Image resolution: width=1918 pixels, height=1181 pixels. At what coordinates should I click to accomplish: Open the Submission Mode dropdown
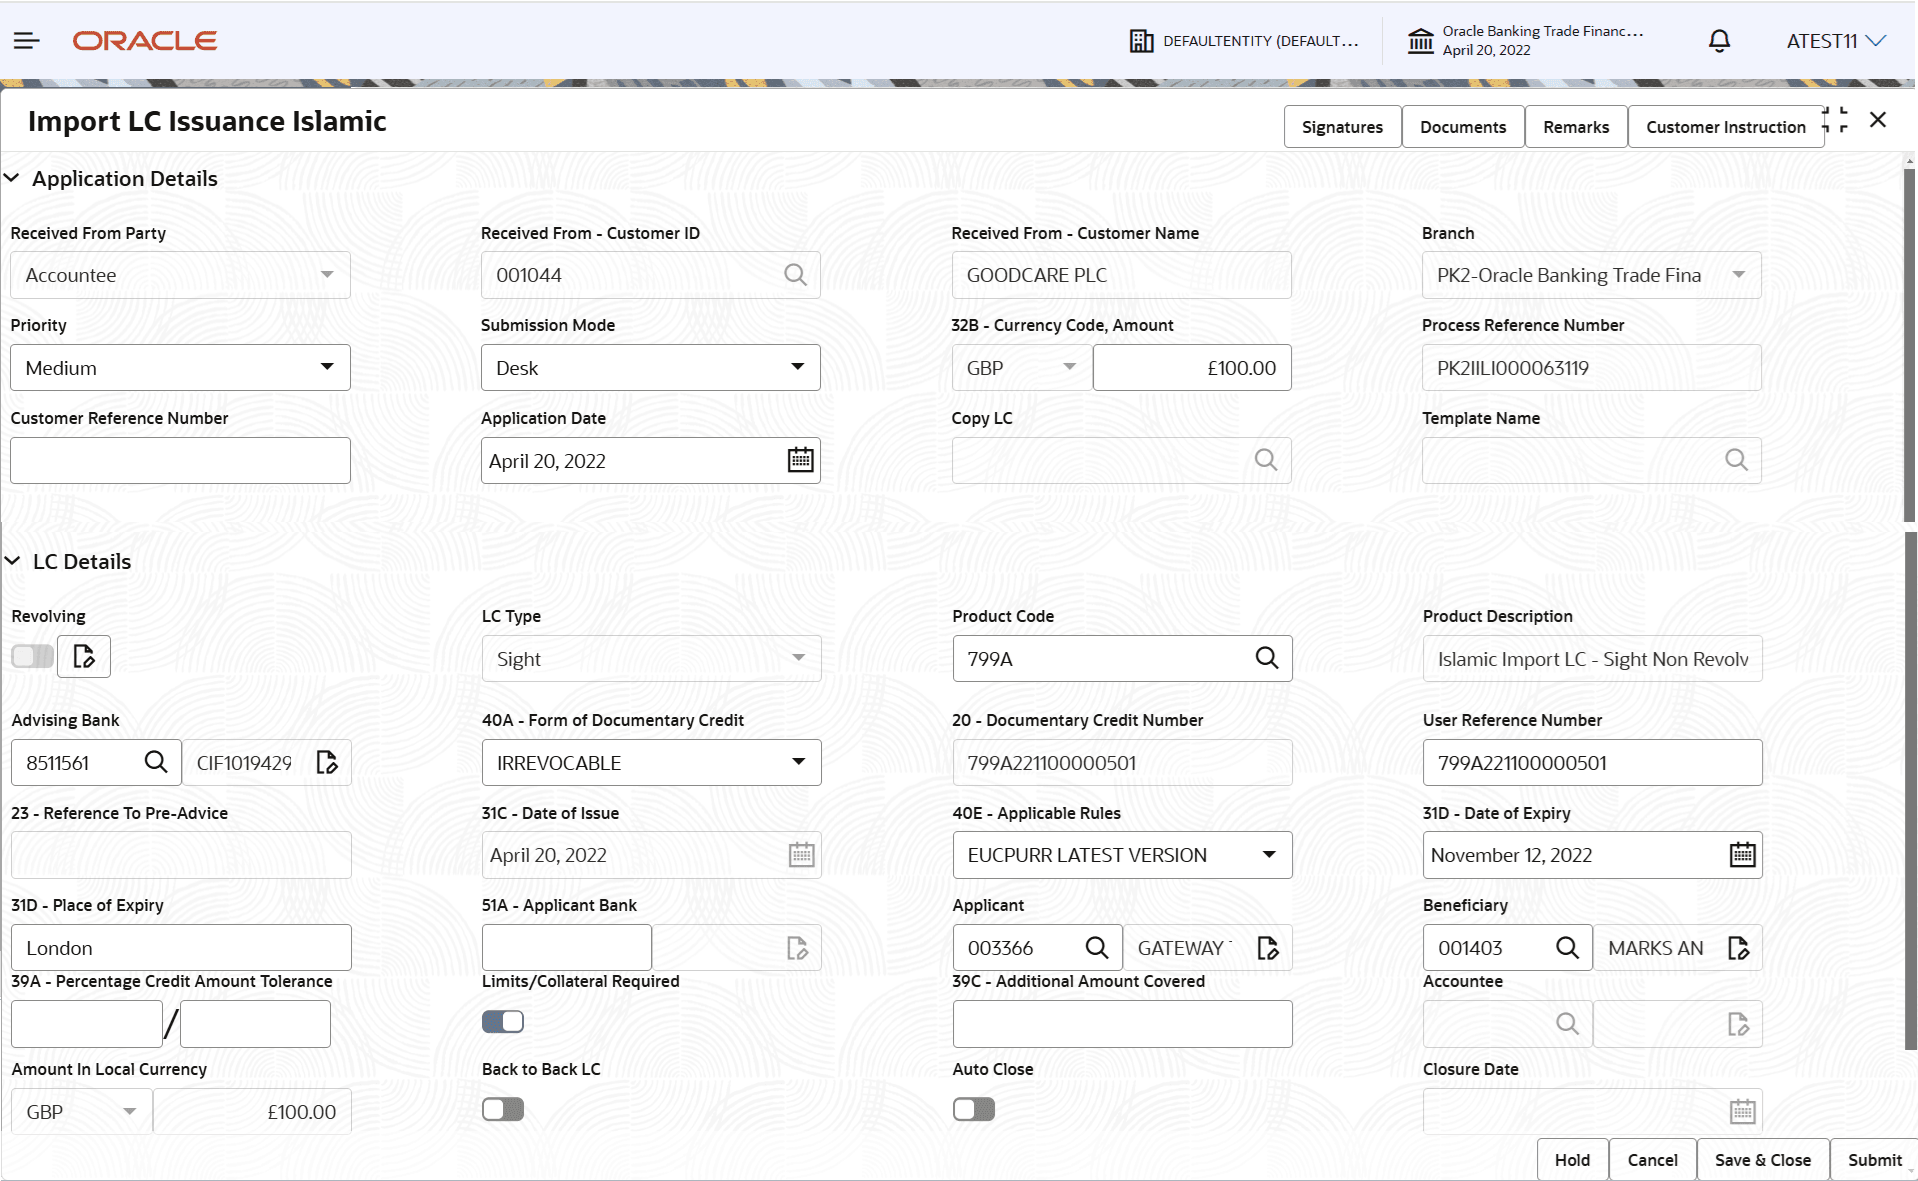651,368
